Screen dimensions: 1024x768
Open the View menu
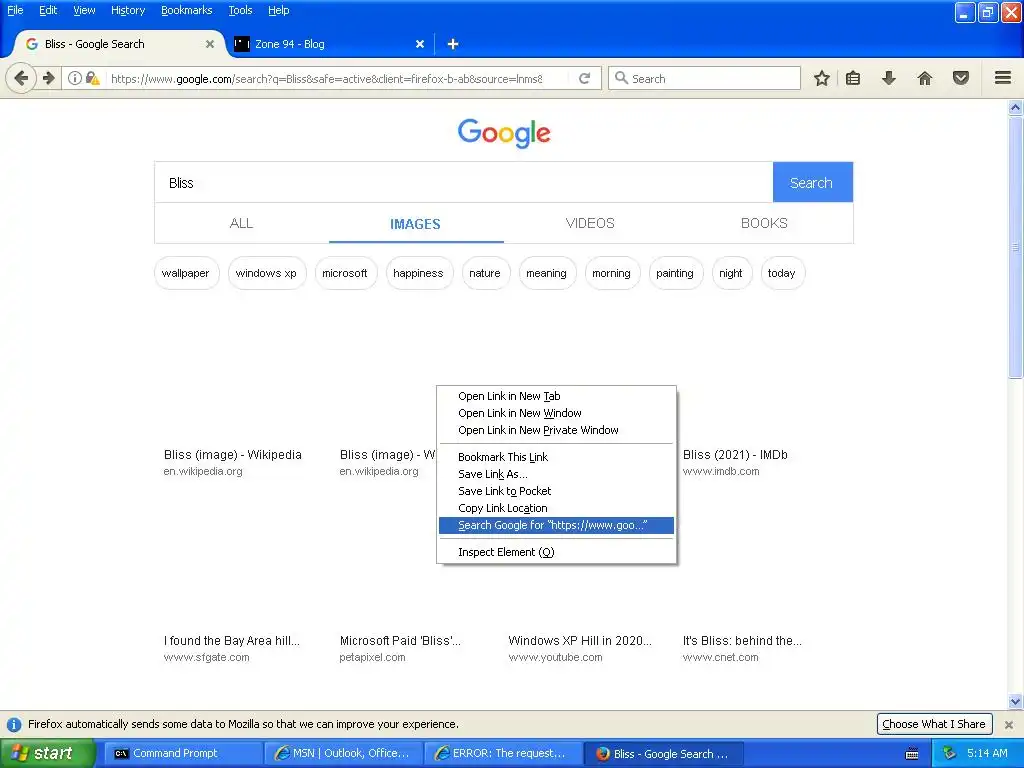tap(84, 10)
